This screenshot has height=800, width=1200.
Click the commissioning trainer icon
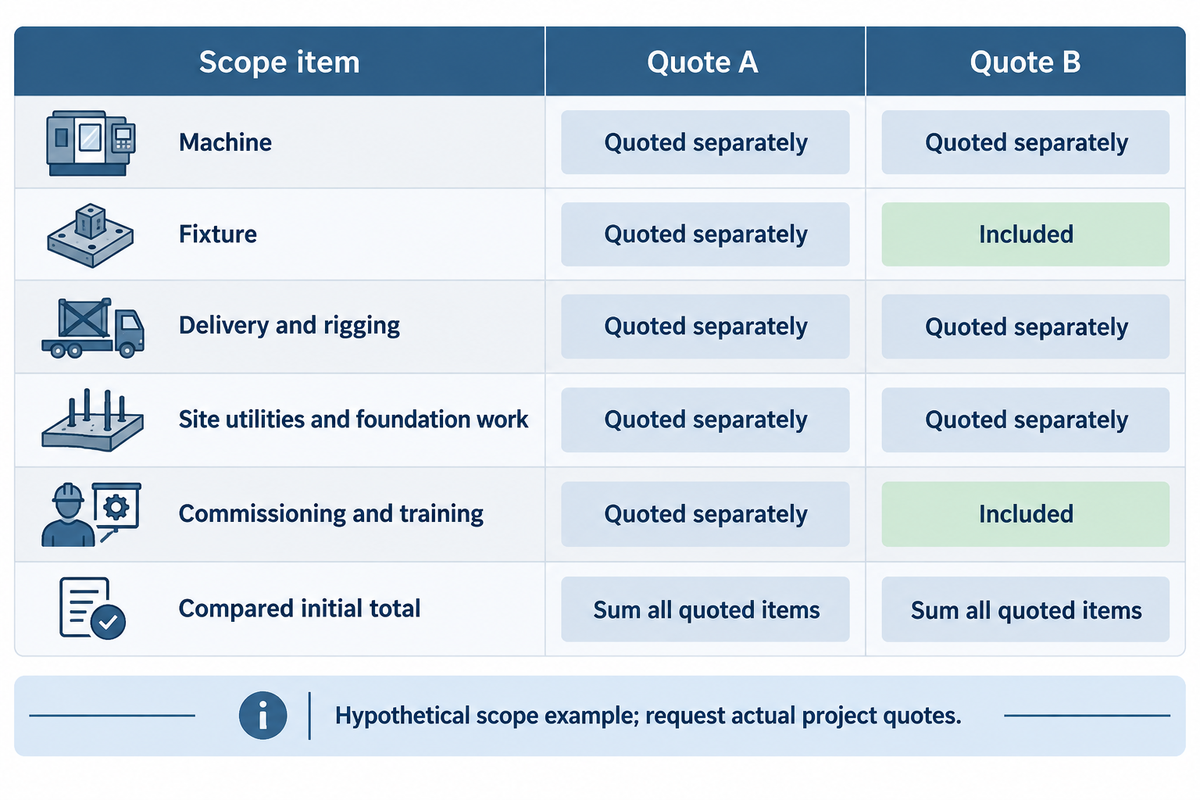(92, 513)
